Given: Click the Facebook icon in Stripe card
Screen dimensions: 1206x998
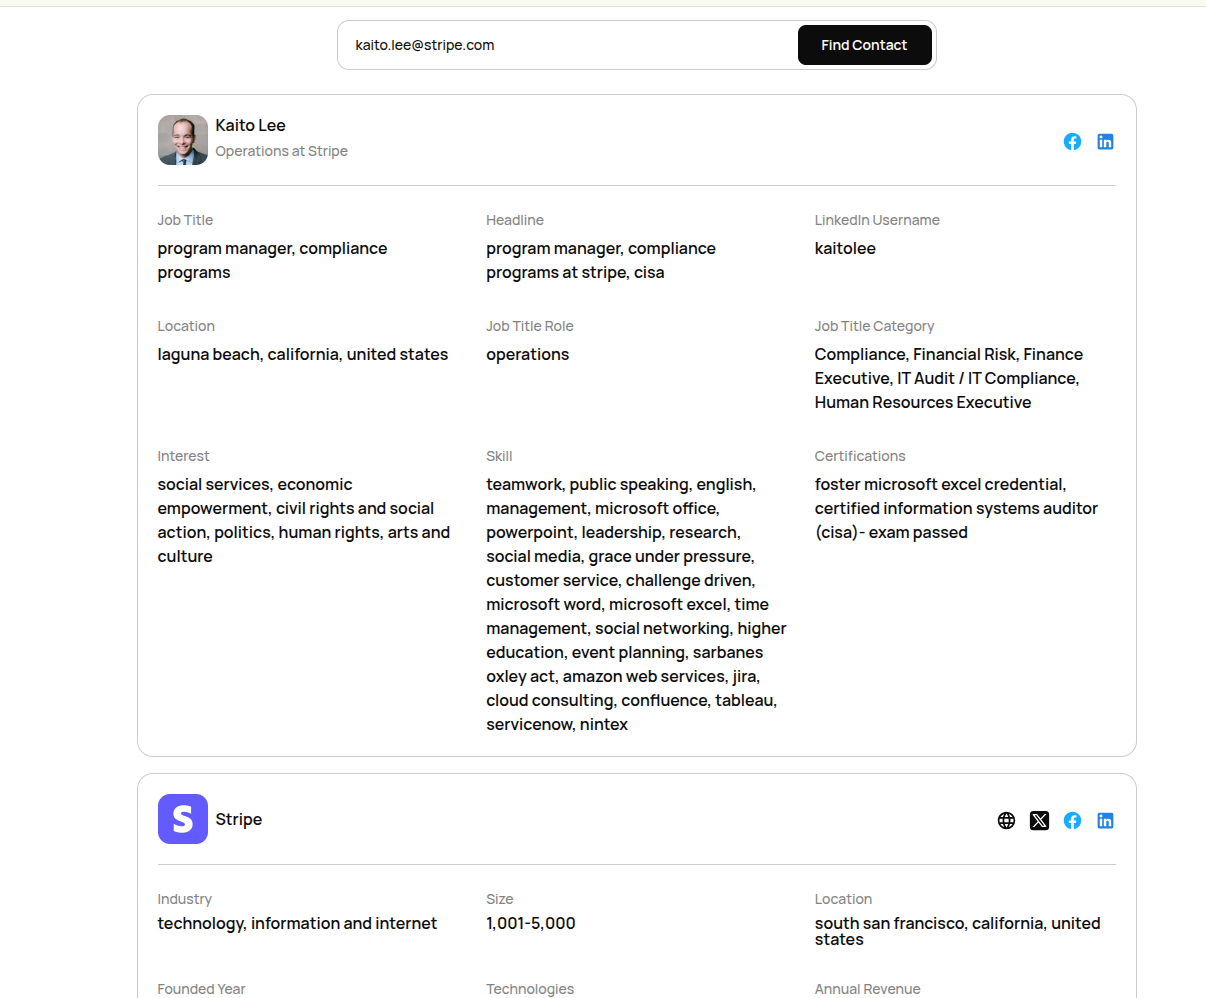Looking at the screenshot, I should tap(1072, 821).
